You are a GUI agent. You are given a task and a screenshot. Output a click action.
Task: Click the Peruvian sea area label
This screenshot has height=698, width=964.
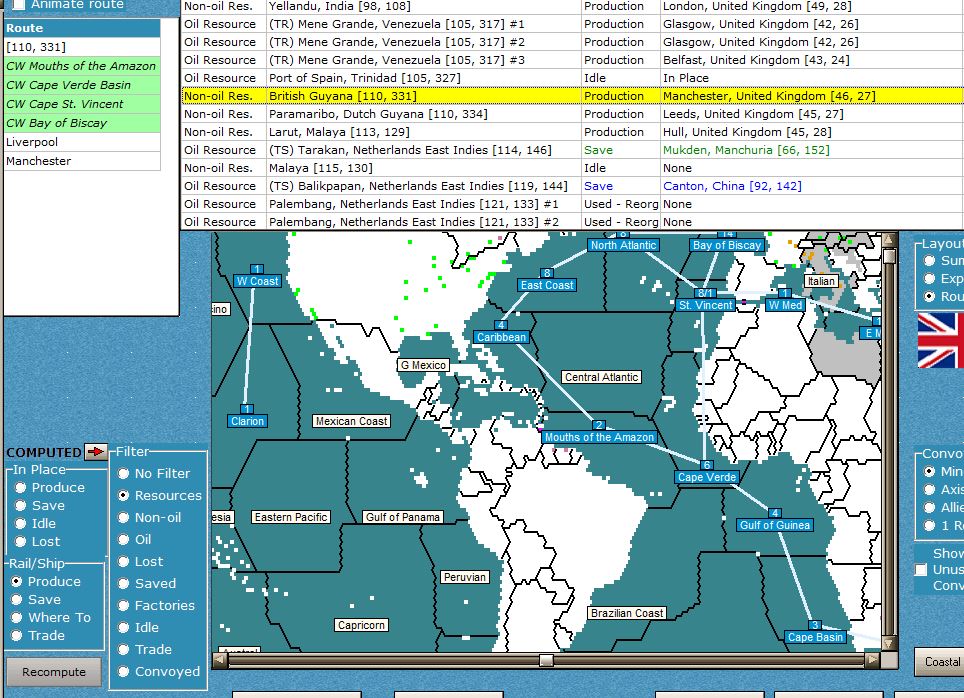coord(465,577)
